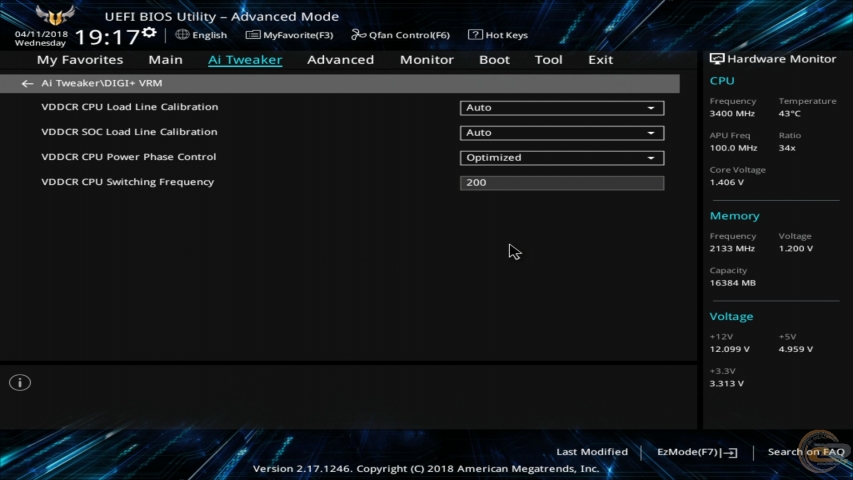
Task: Click the Memory section heading
Action: click(x=734, y=216)
